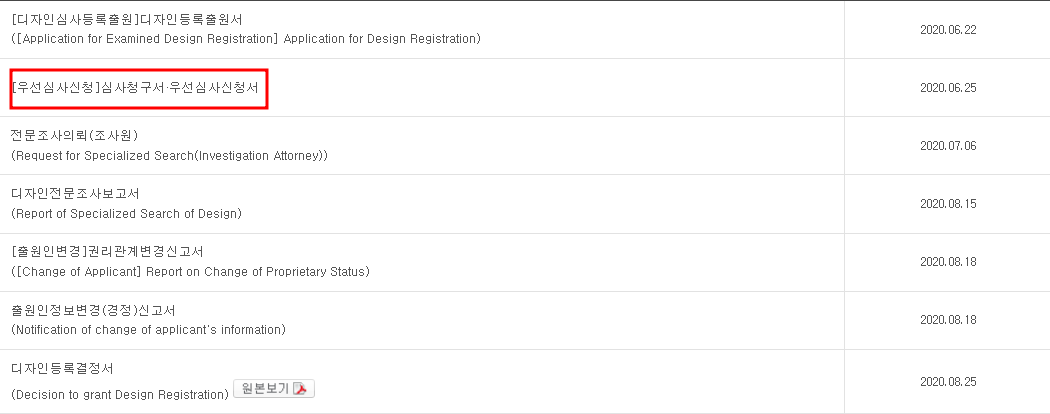This screenshot has width=1050, height=414.
Task: Click the PDF icon on the 원본보기 button
Action: (x=301, y=389)
